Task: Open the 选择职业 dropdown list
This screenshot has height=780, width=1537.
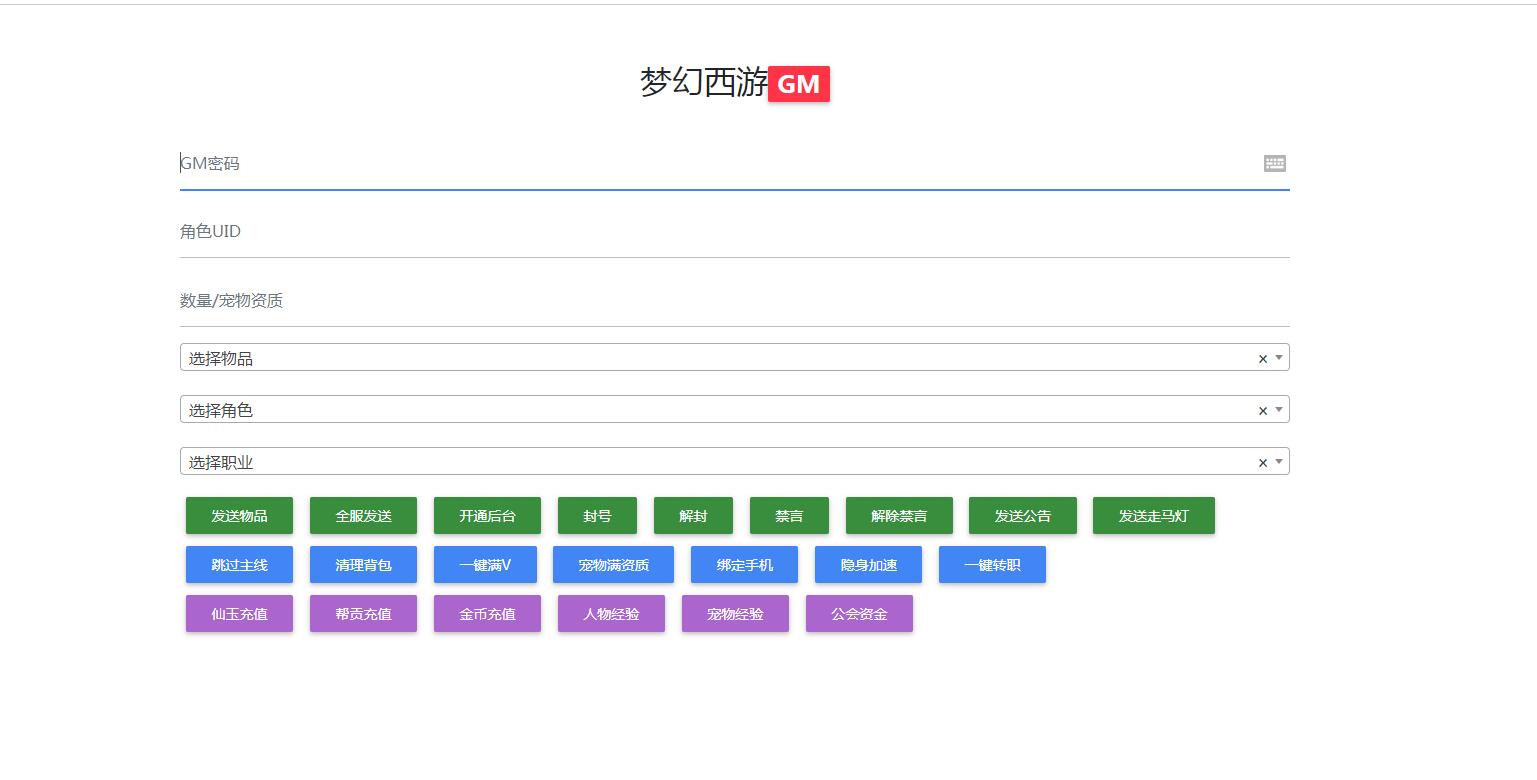Action: [x=720, y=462]
